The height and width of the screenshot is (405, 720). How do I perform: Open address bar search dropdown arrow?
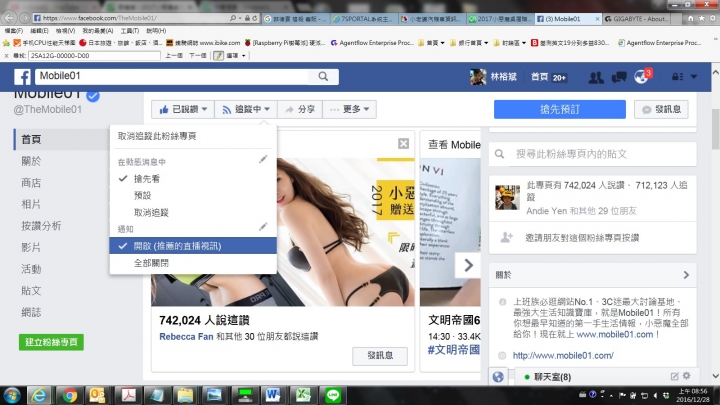pyautogui.click(x=240, y=18)
